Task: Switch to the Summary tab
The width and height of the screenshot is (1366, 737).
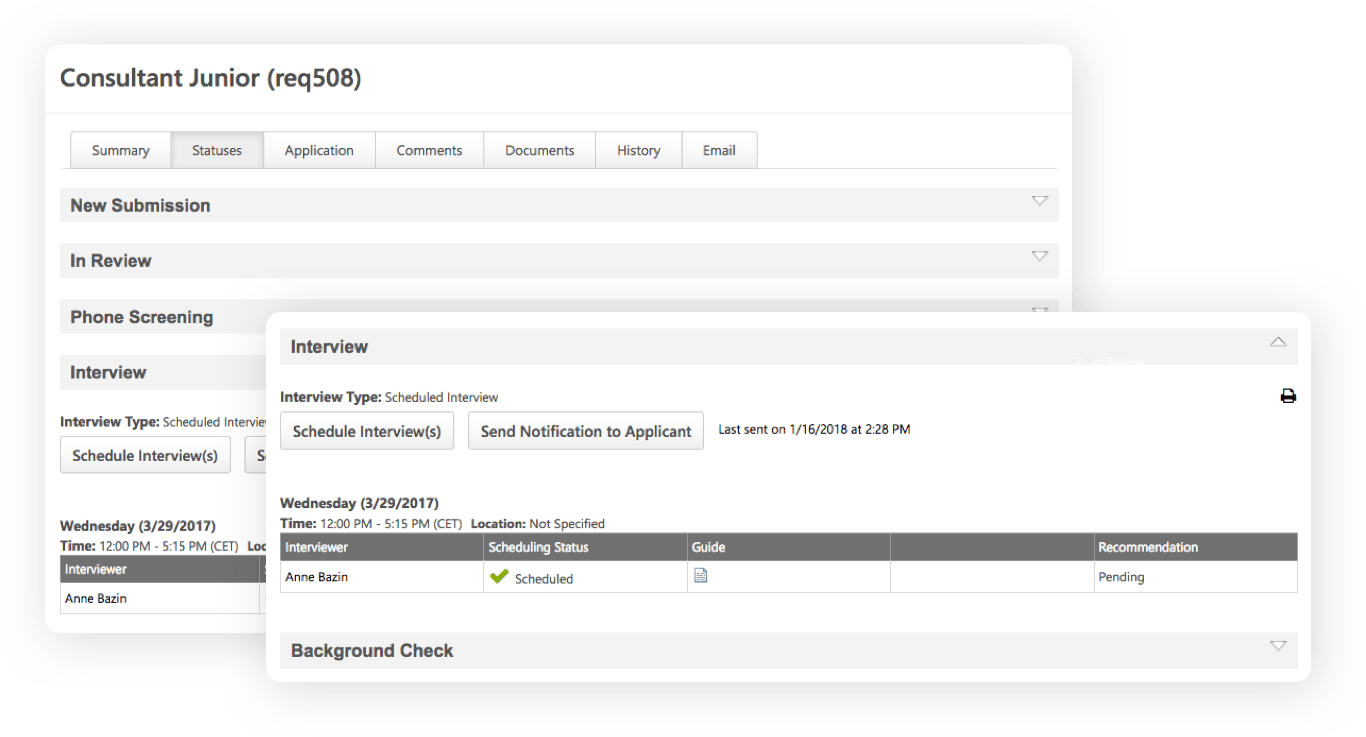Action: coord(120,150)
